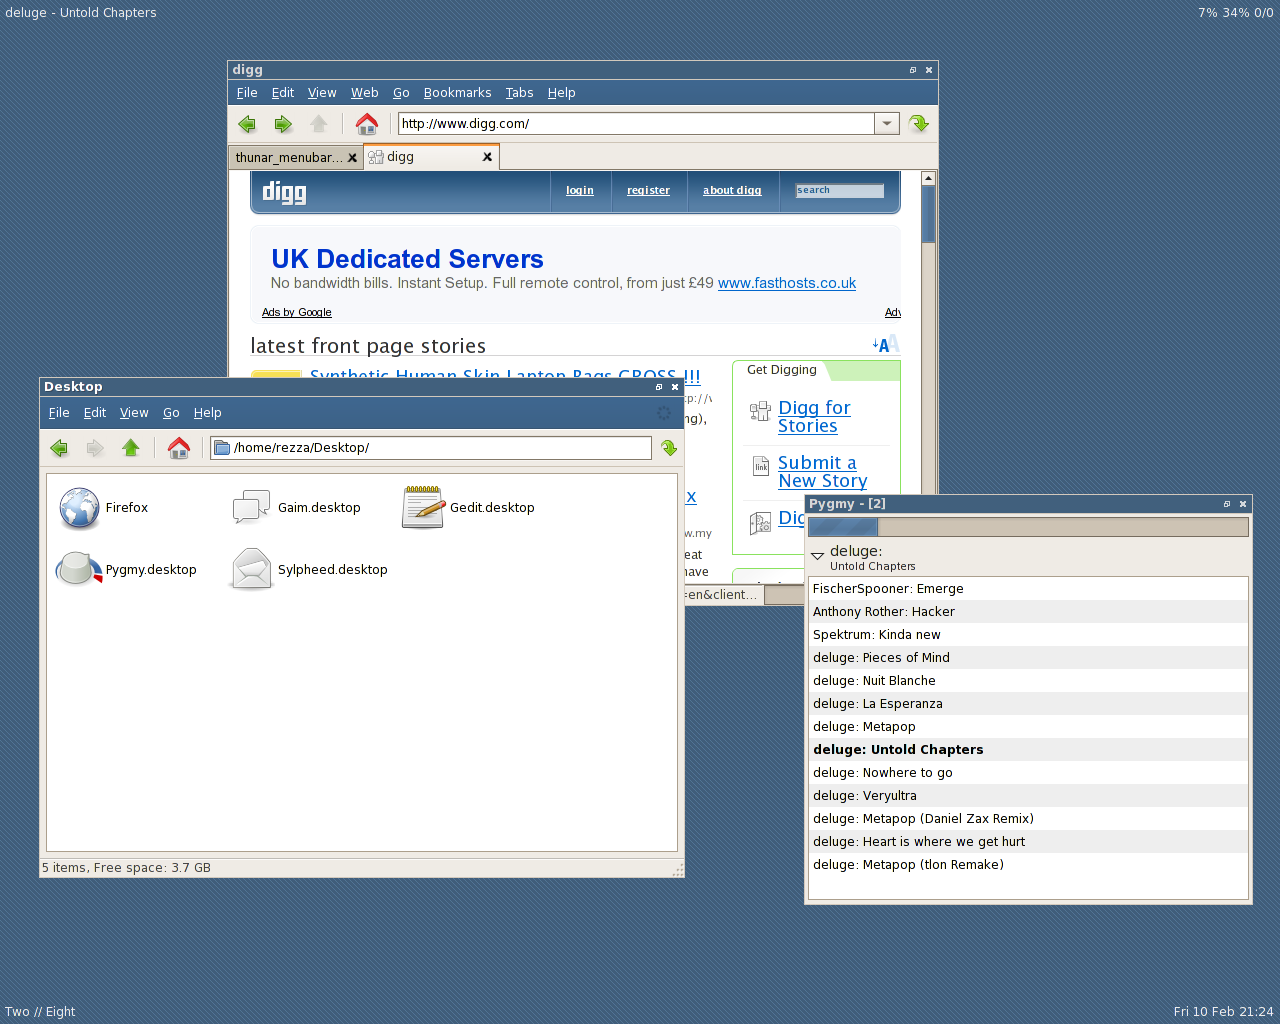The width and height of the screenshot is (1280, 1024).
Task: Go back in the Desktop file manager
Action: [59, 448]
